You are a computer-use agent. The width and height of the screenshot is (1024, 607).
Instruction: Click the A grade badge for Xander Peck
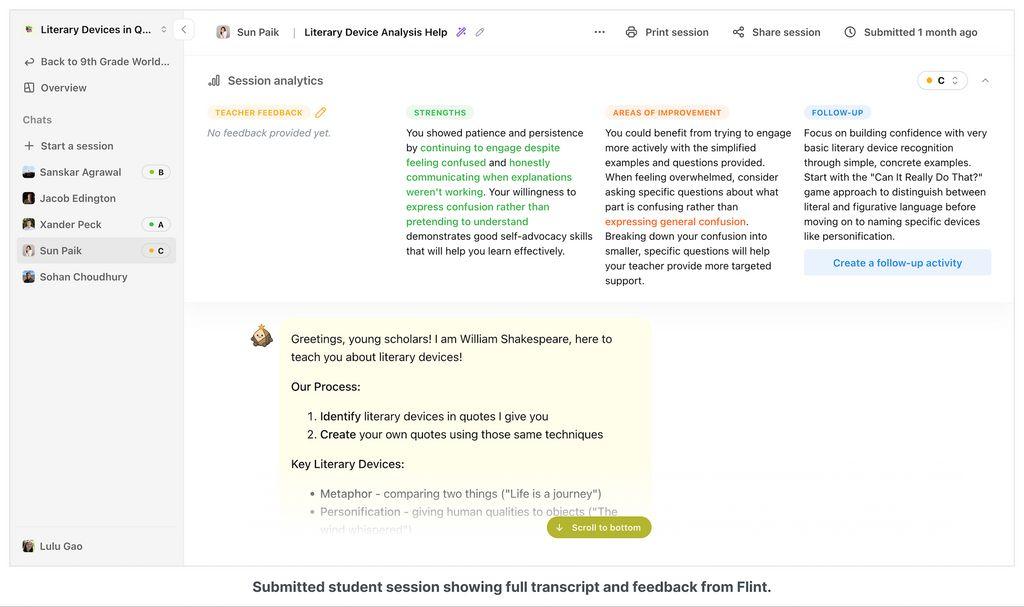tap(156, 224)
